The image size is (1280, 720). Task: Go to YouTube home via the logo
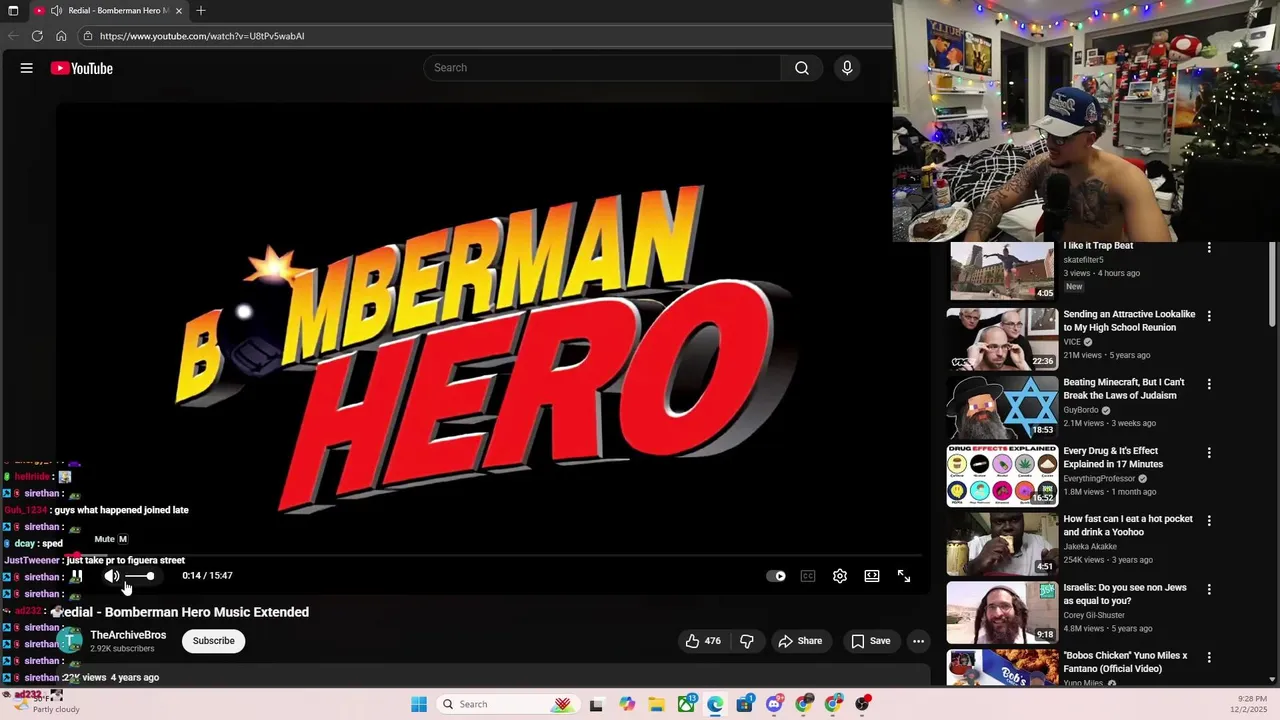(x=82, y=68)
